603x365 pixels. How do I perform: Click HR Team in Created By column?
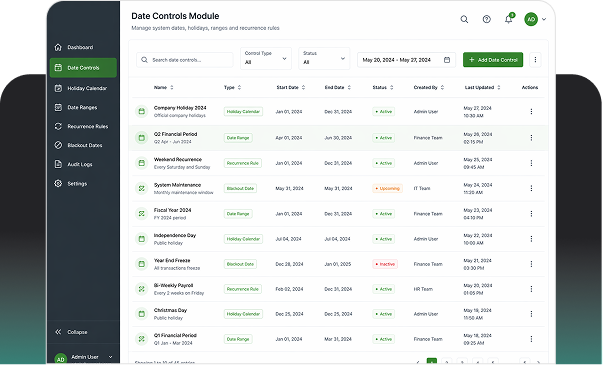pyautogui.click(x=423, y=289)
